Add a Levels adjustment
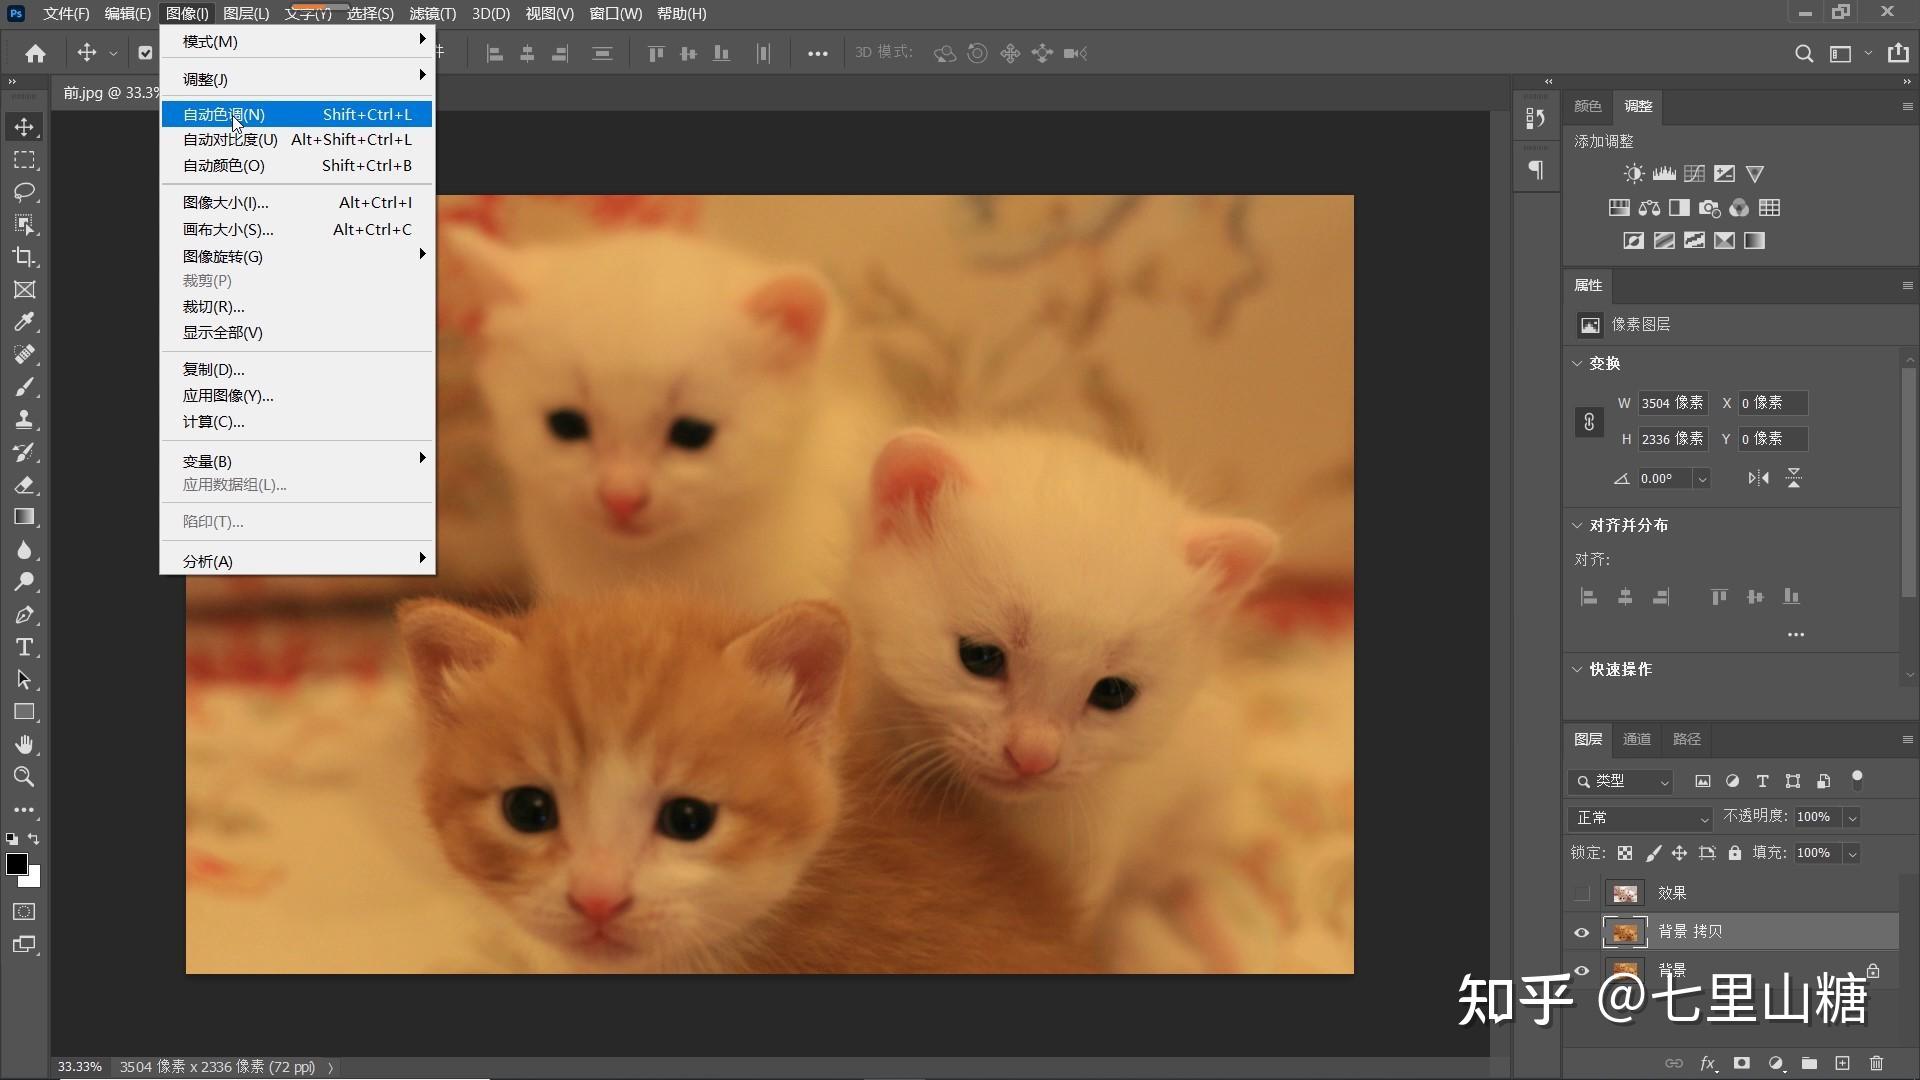 (x=1664, y=174)
